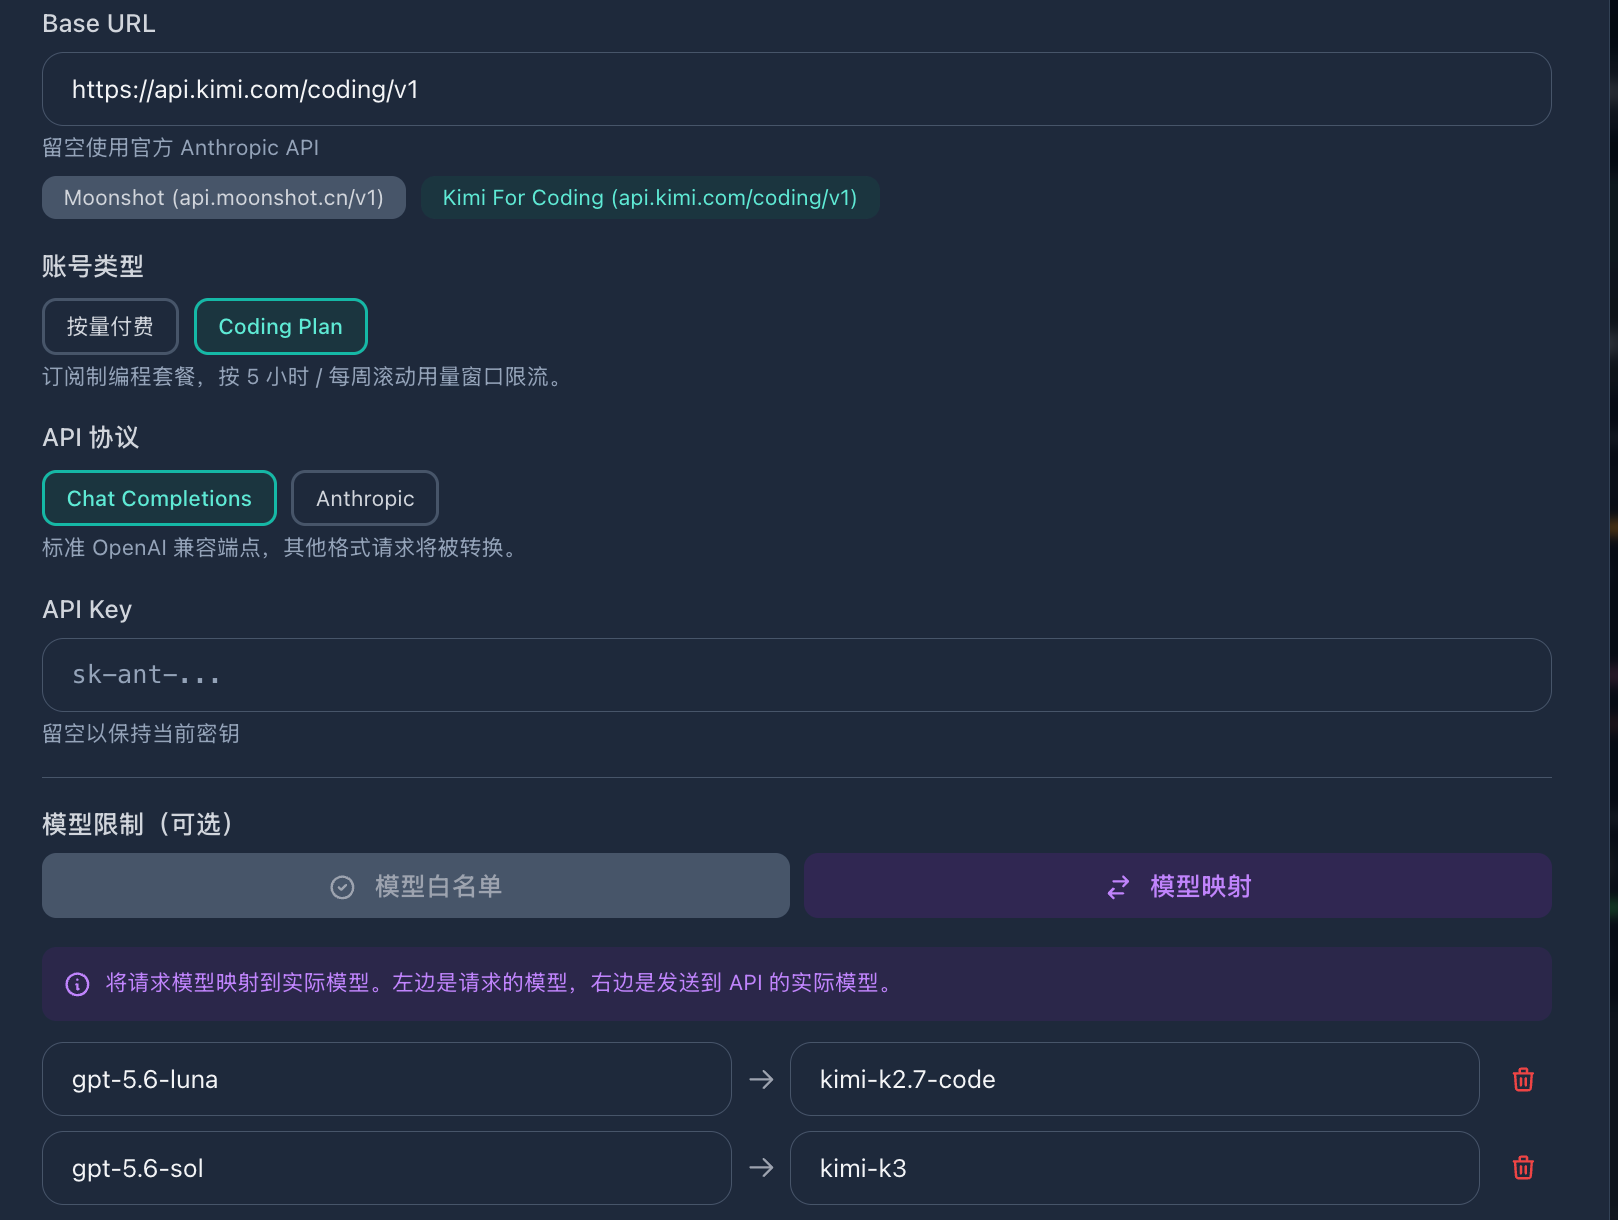Select Chat Completions API protocol
The width and height of the screenshot is (1618, 1220).
click(159, 498)
